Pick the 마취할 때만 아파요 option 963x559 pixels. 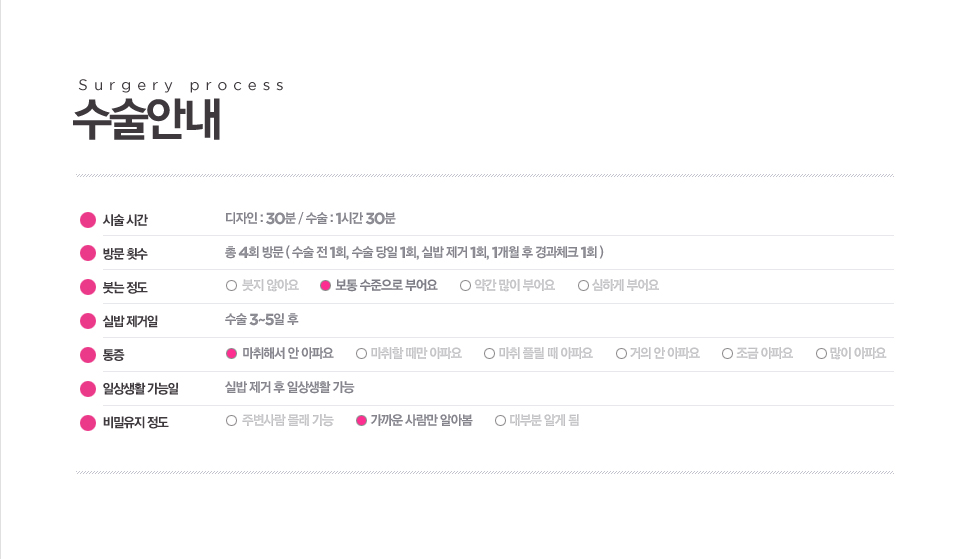click(361, 354)
